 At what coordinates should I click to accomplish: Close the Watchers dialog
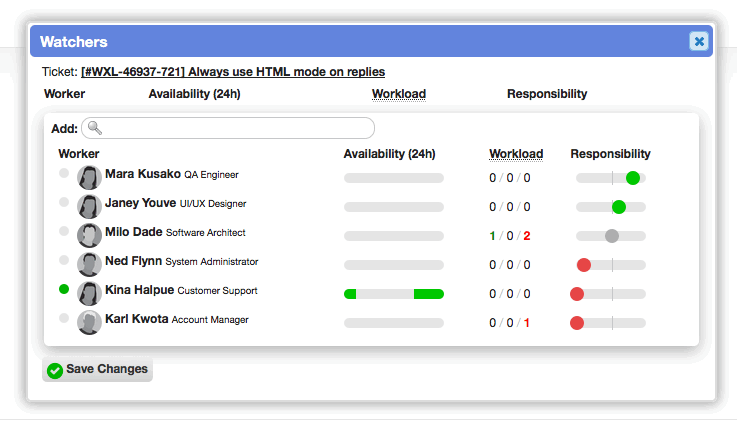[699, 41]
